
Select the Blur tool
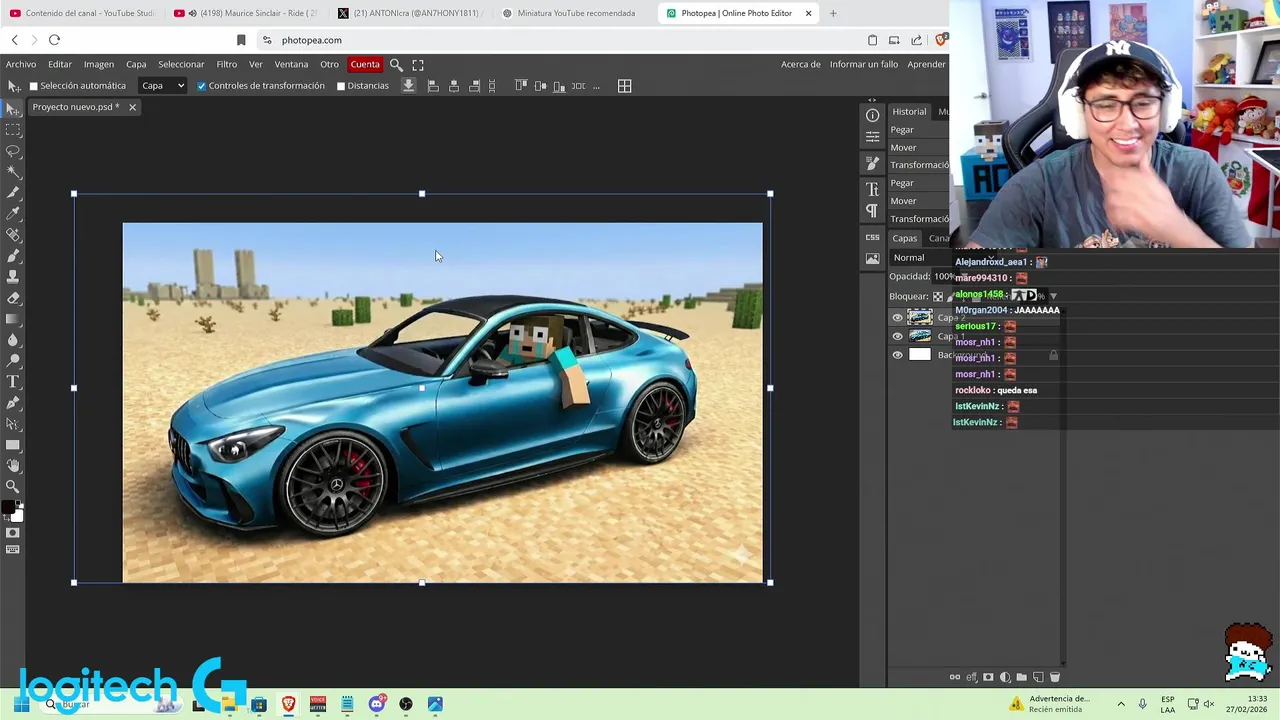click(13, 339)
